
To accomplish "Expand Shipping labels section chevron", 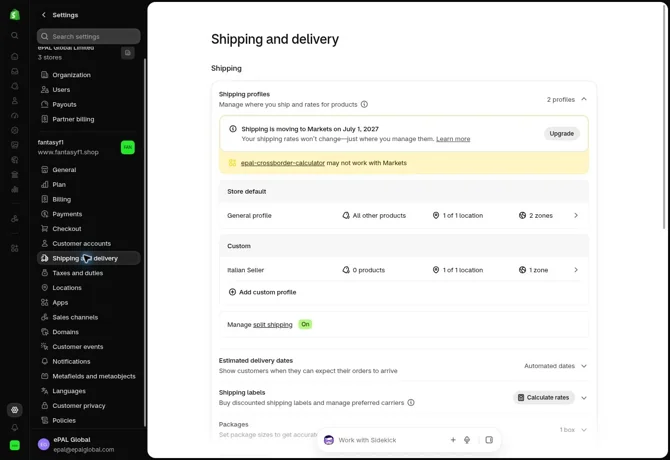I will pyautogui.click(x=584, y=398).
